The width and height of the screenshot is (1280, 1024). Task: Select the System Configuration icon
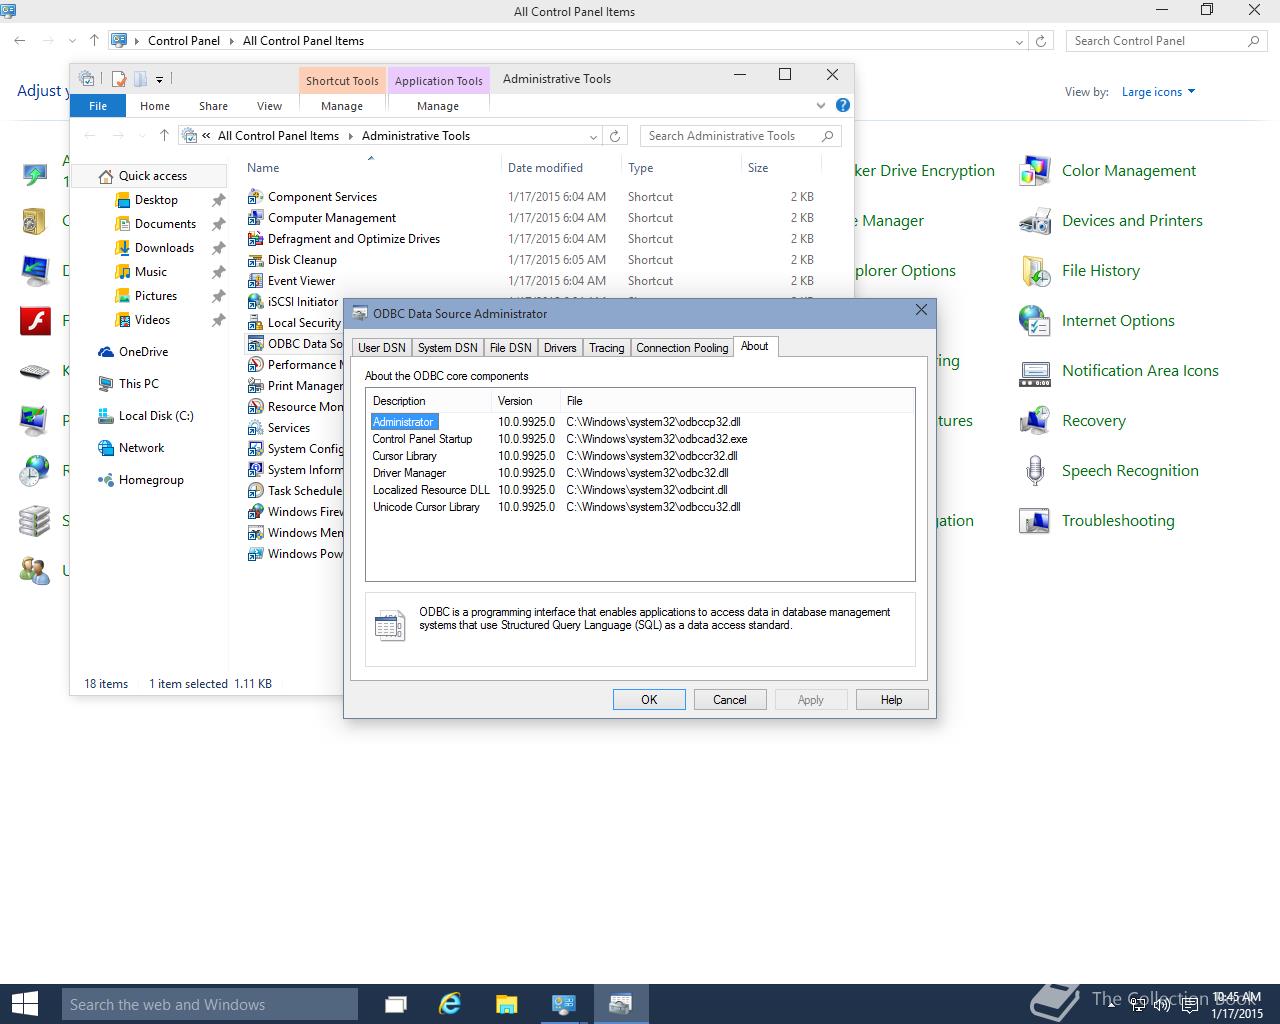[256, 449]
